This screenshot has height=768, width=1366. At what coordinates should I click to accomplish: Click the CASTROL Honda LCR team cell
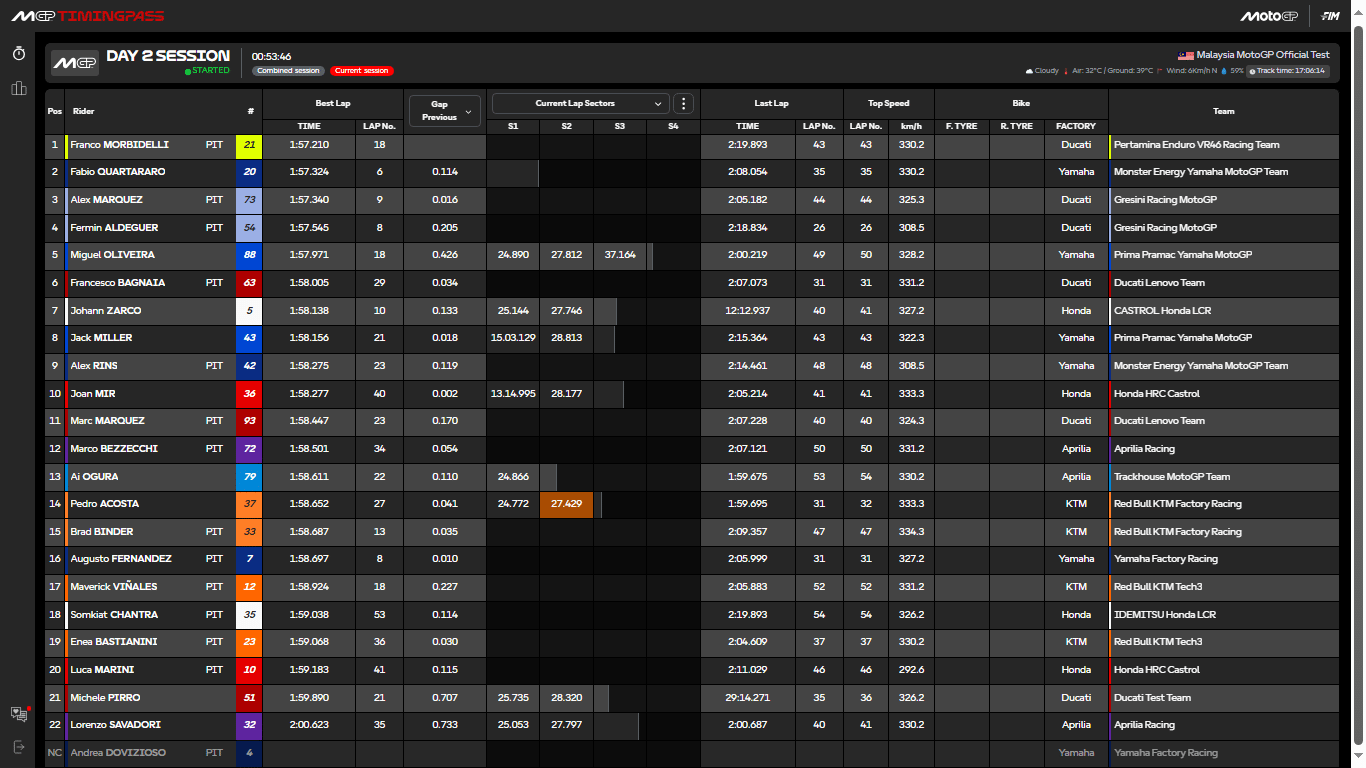click(x=1224, y=311)
